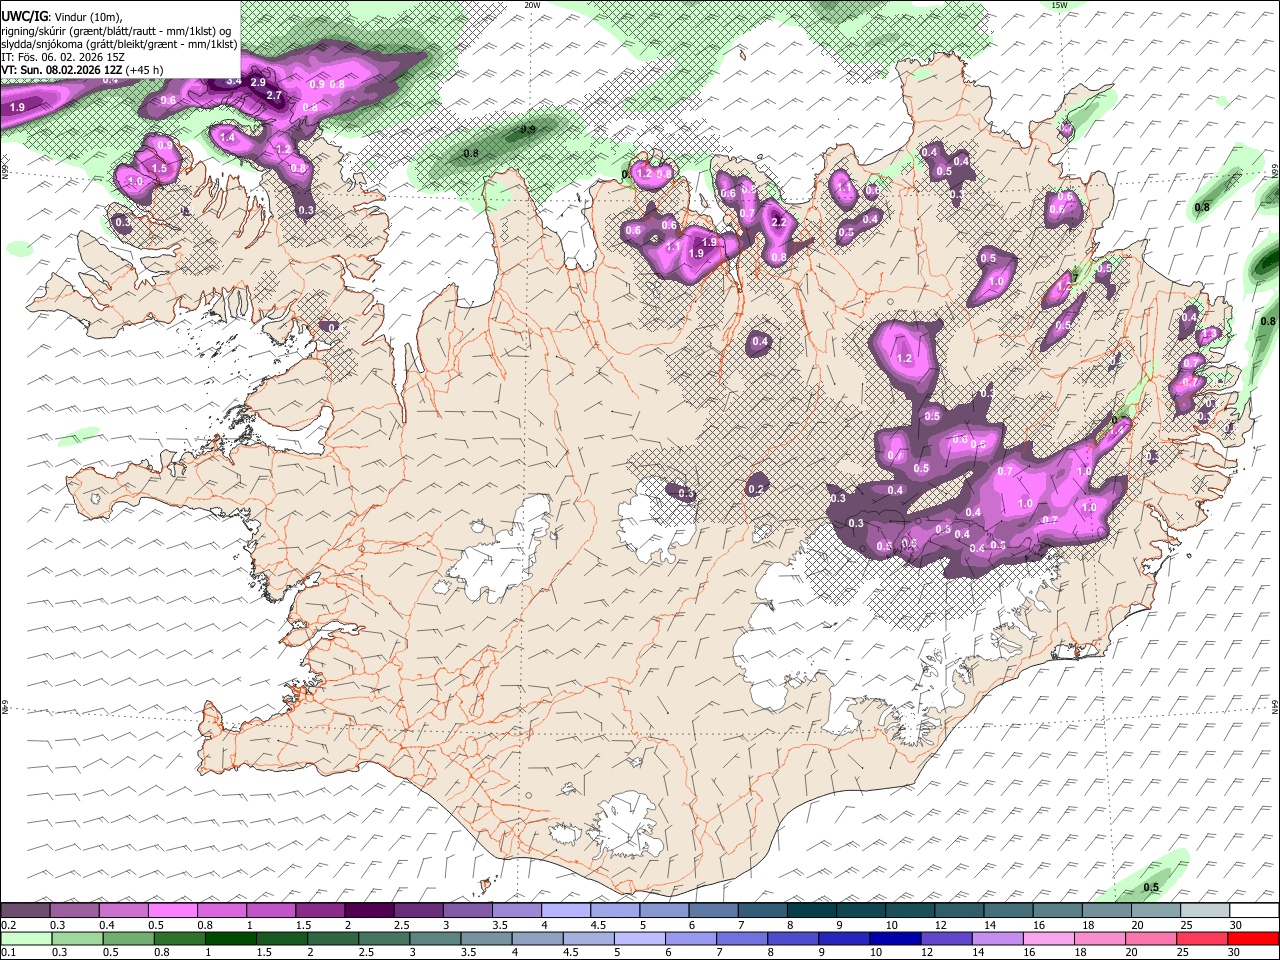1280x960 pixels.
Task: Select the pale gray 25 swatch in upper legend
Action: [x=1206, y=910]
